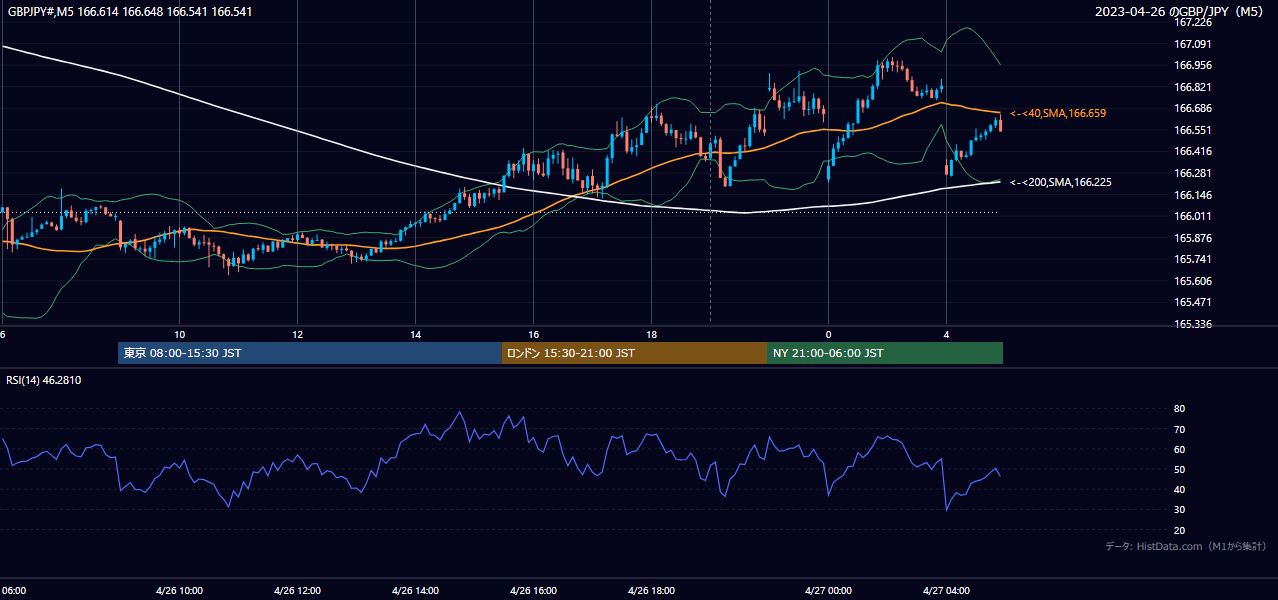Click the chart title 2023-04-26 のGBP/JPY (M5)

(x=1181, y=11)
